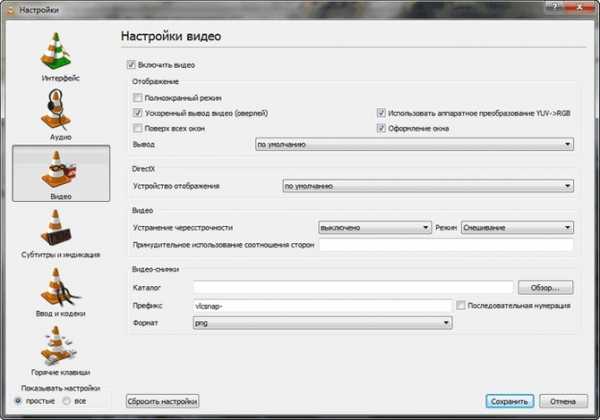Image resolution: width=600 pixels, height=420 pixels.
Task: Enable Полноэкранный режим checkbox
Action: click(138, 98)
